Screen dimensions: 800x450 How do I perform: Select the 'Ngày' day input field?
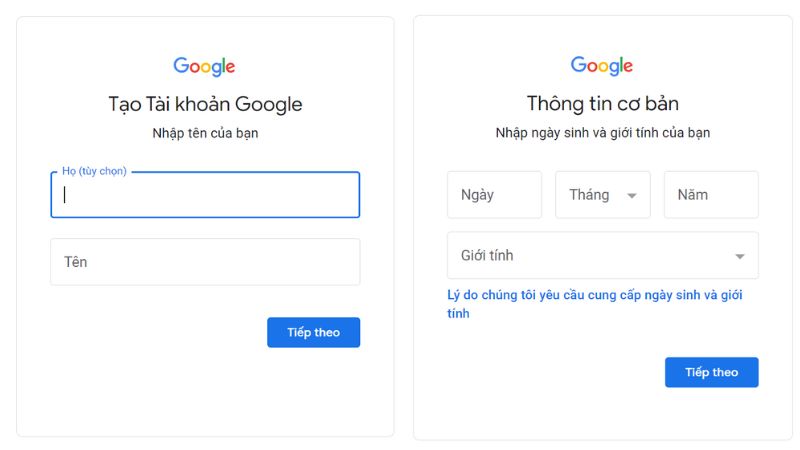[494, 195]
